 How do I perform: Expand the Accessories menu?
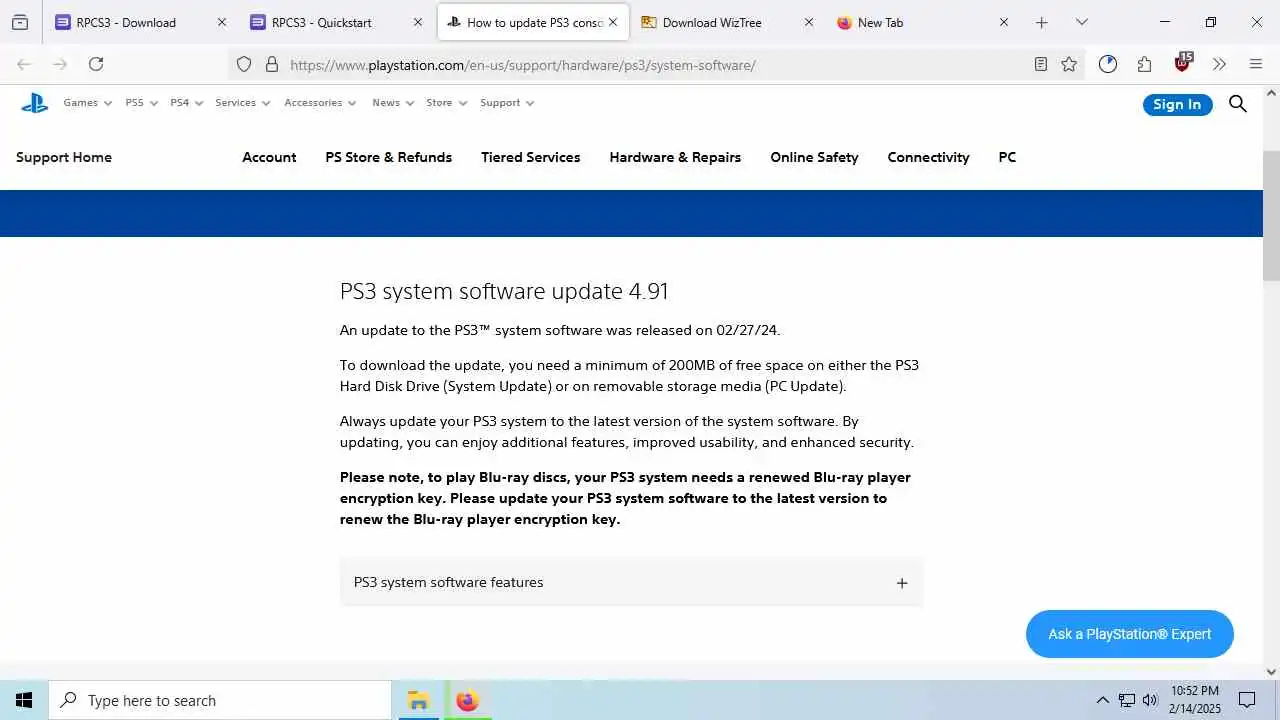(320, 103)
